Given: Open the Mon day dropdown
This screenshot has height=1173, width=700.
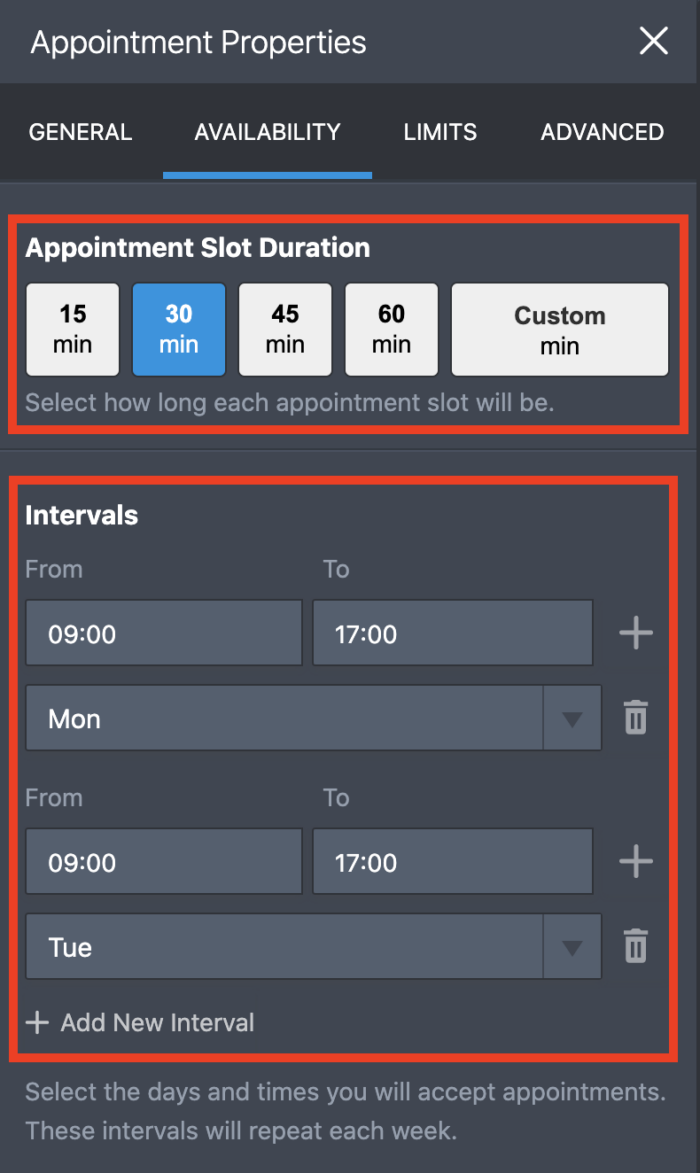Looking at the screenshot, I should [313, 718].
